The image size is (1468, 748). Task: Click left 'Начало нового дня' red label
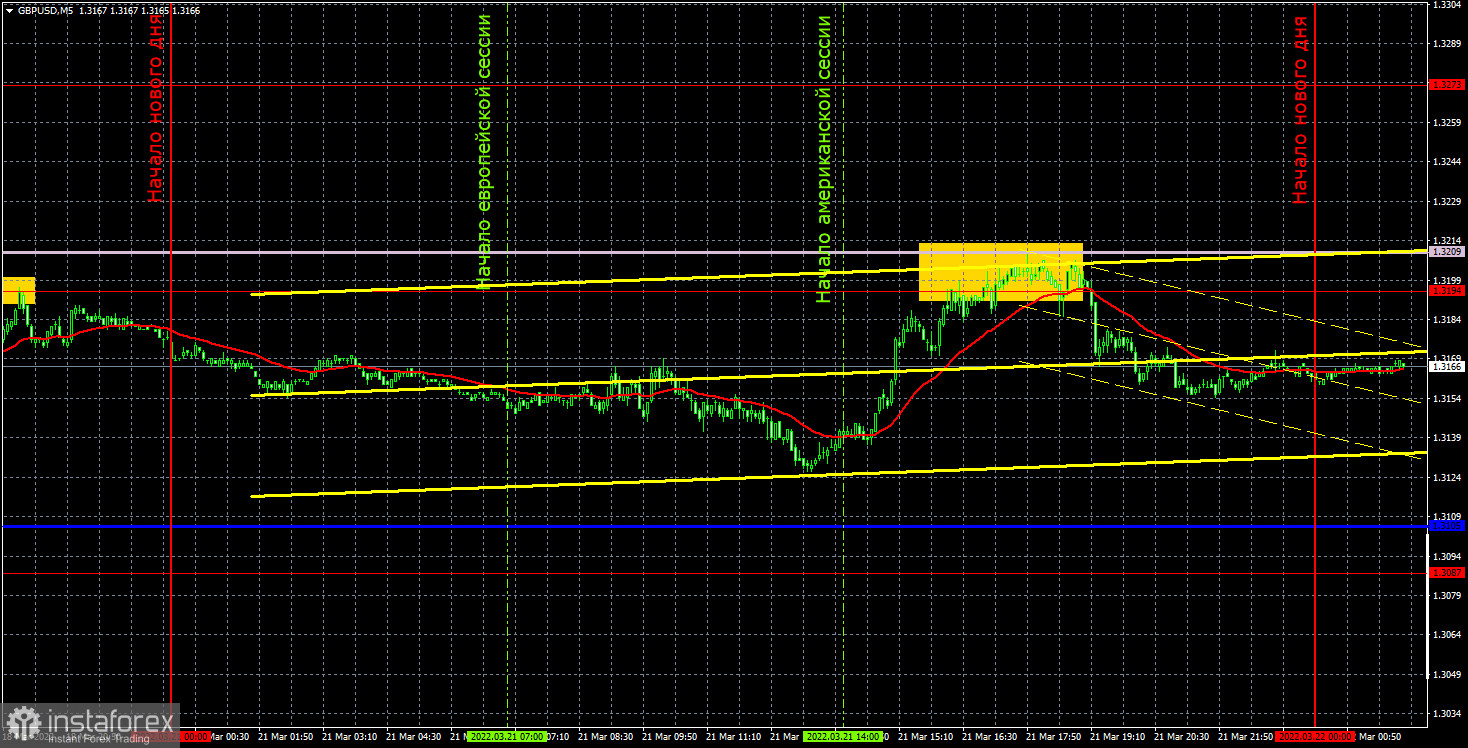pyautogui.click(x=155, y=109)
